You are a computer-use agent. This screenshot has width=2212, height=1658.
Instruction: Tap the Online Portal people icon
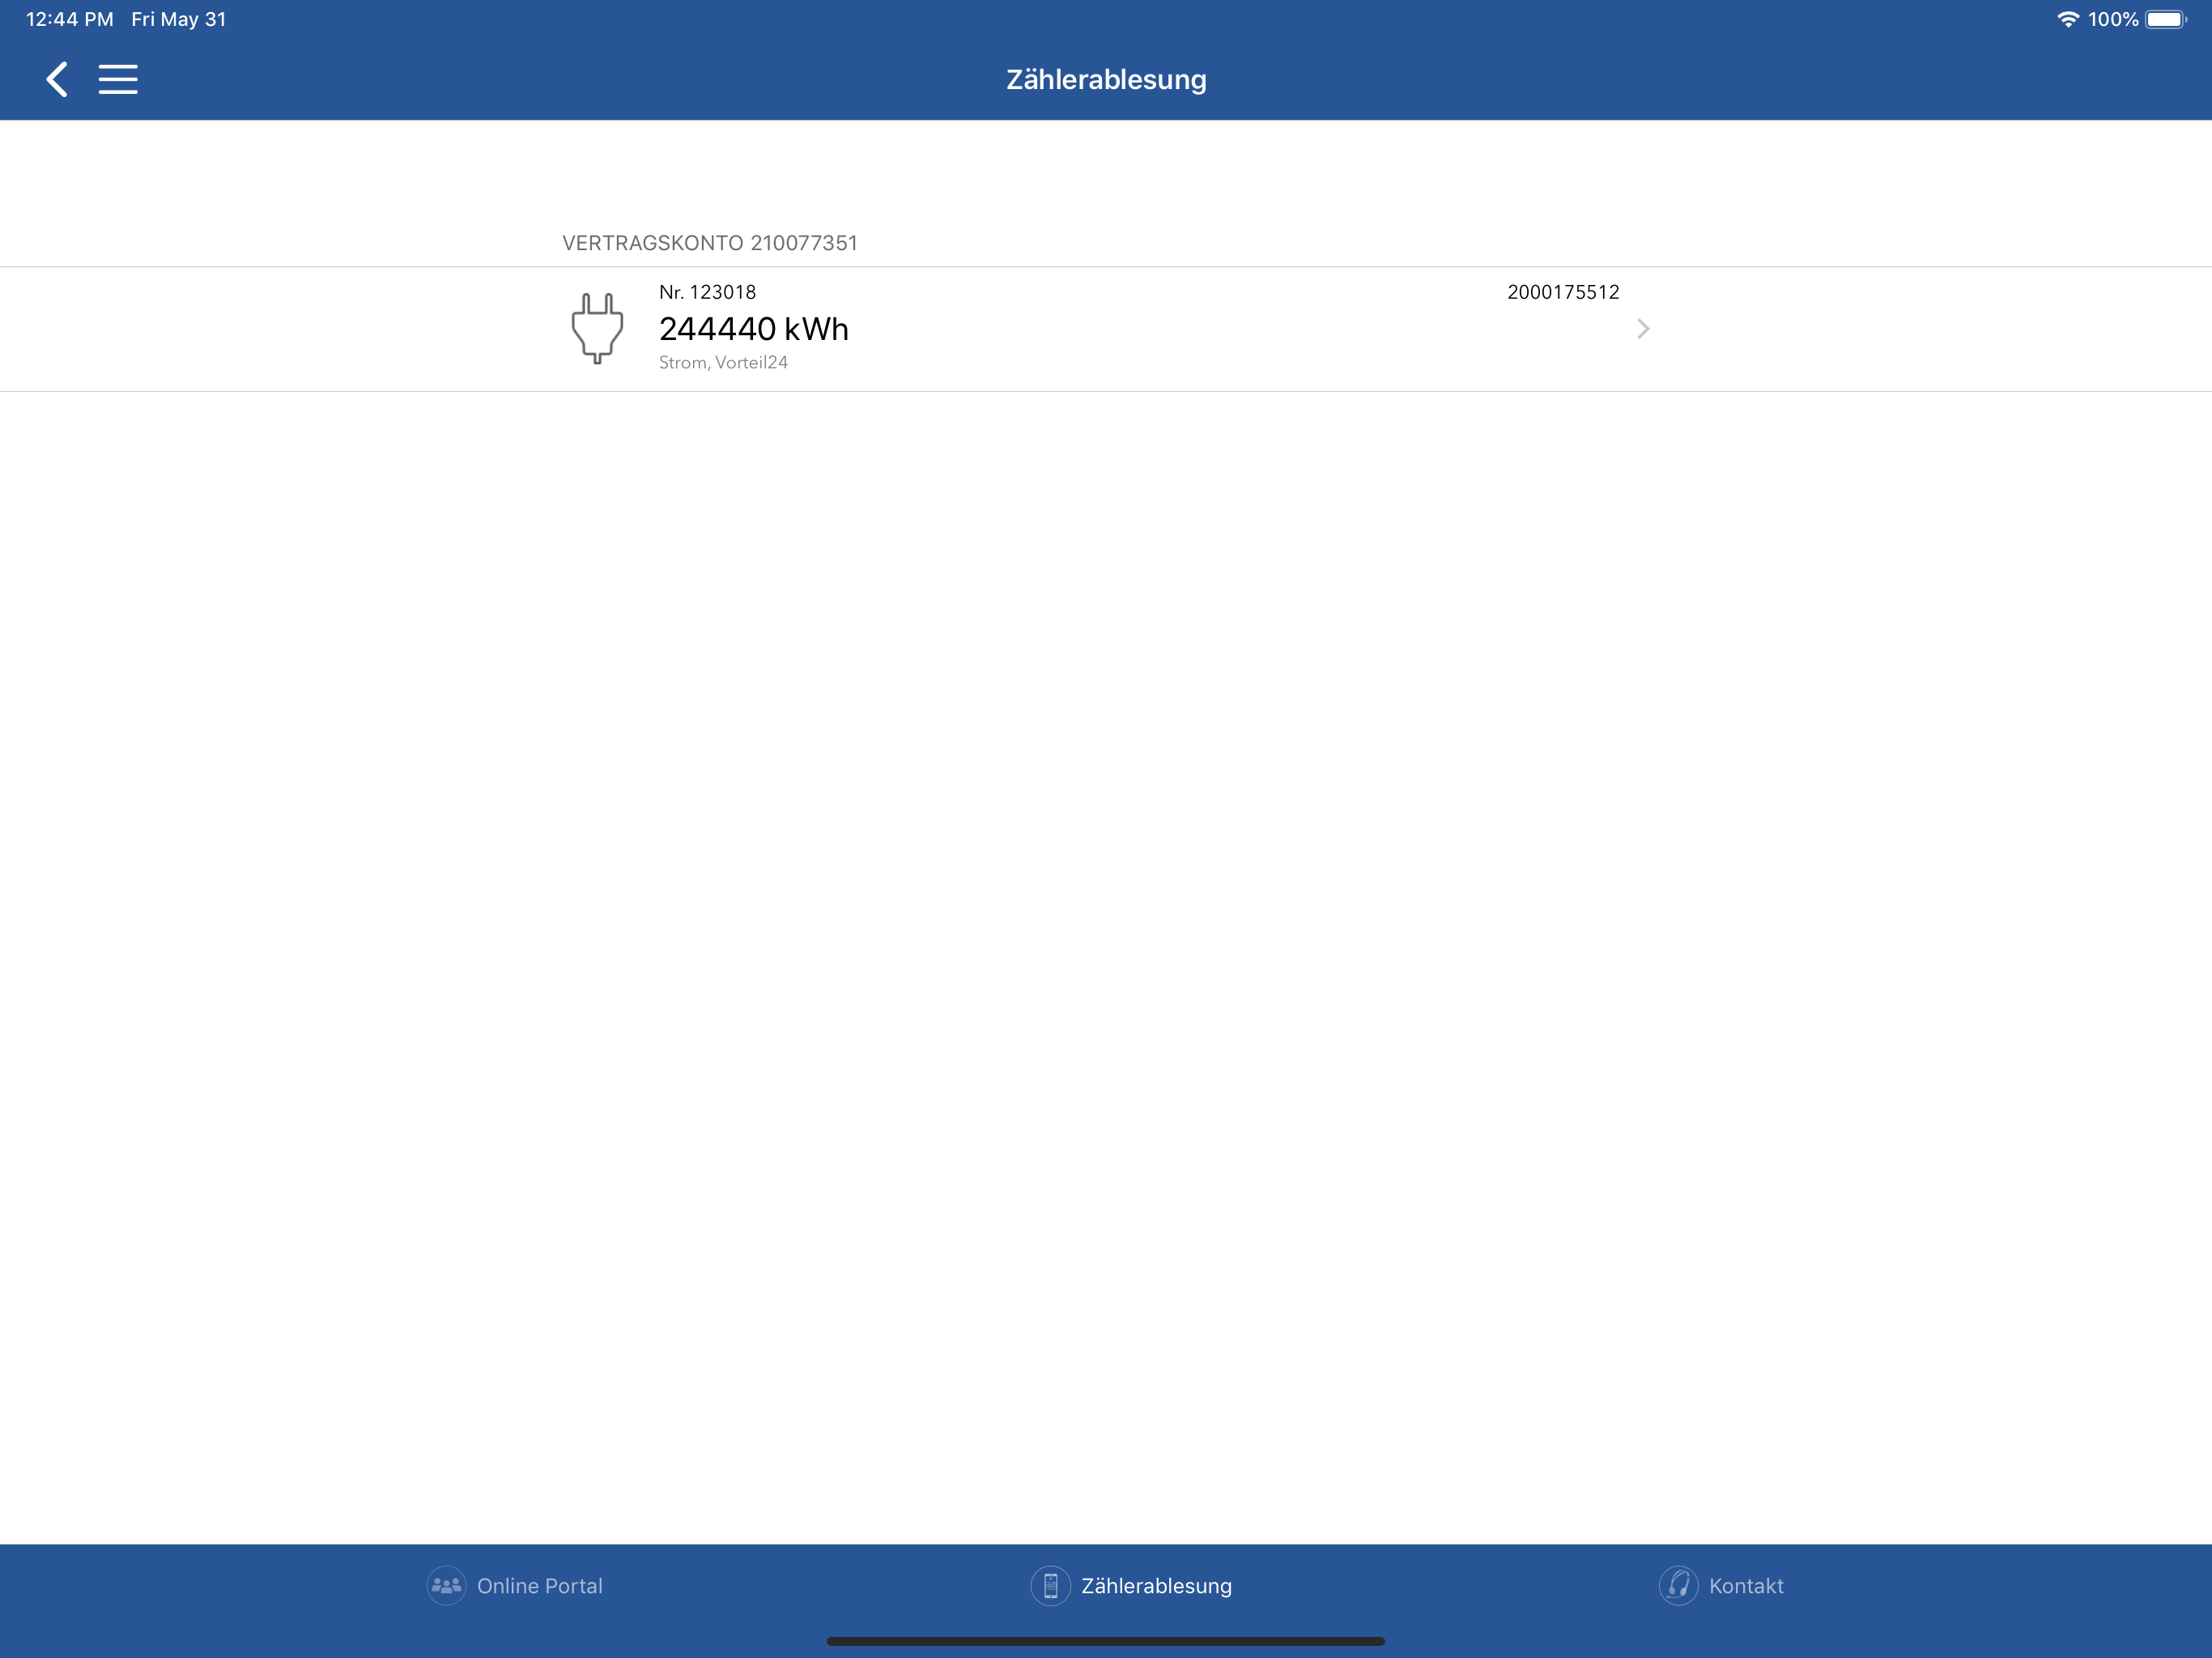tap(446, 1585)
